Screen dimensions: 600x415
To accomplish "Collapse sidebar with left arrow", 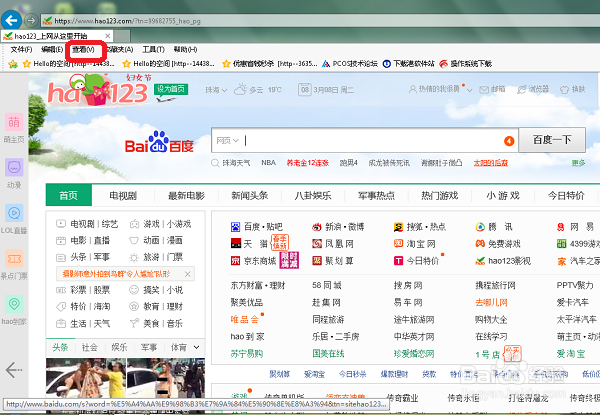I will 14,370.
